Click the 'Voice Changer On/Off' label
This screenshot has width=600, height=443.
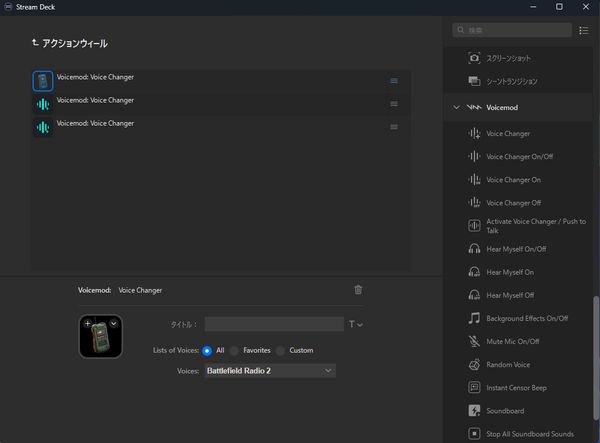point(520,156)
